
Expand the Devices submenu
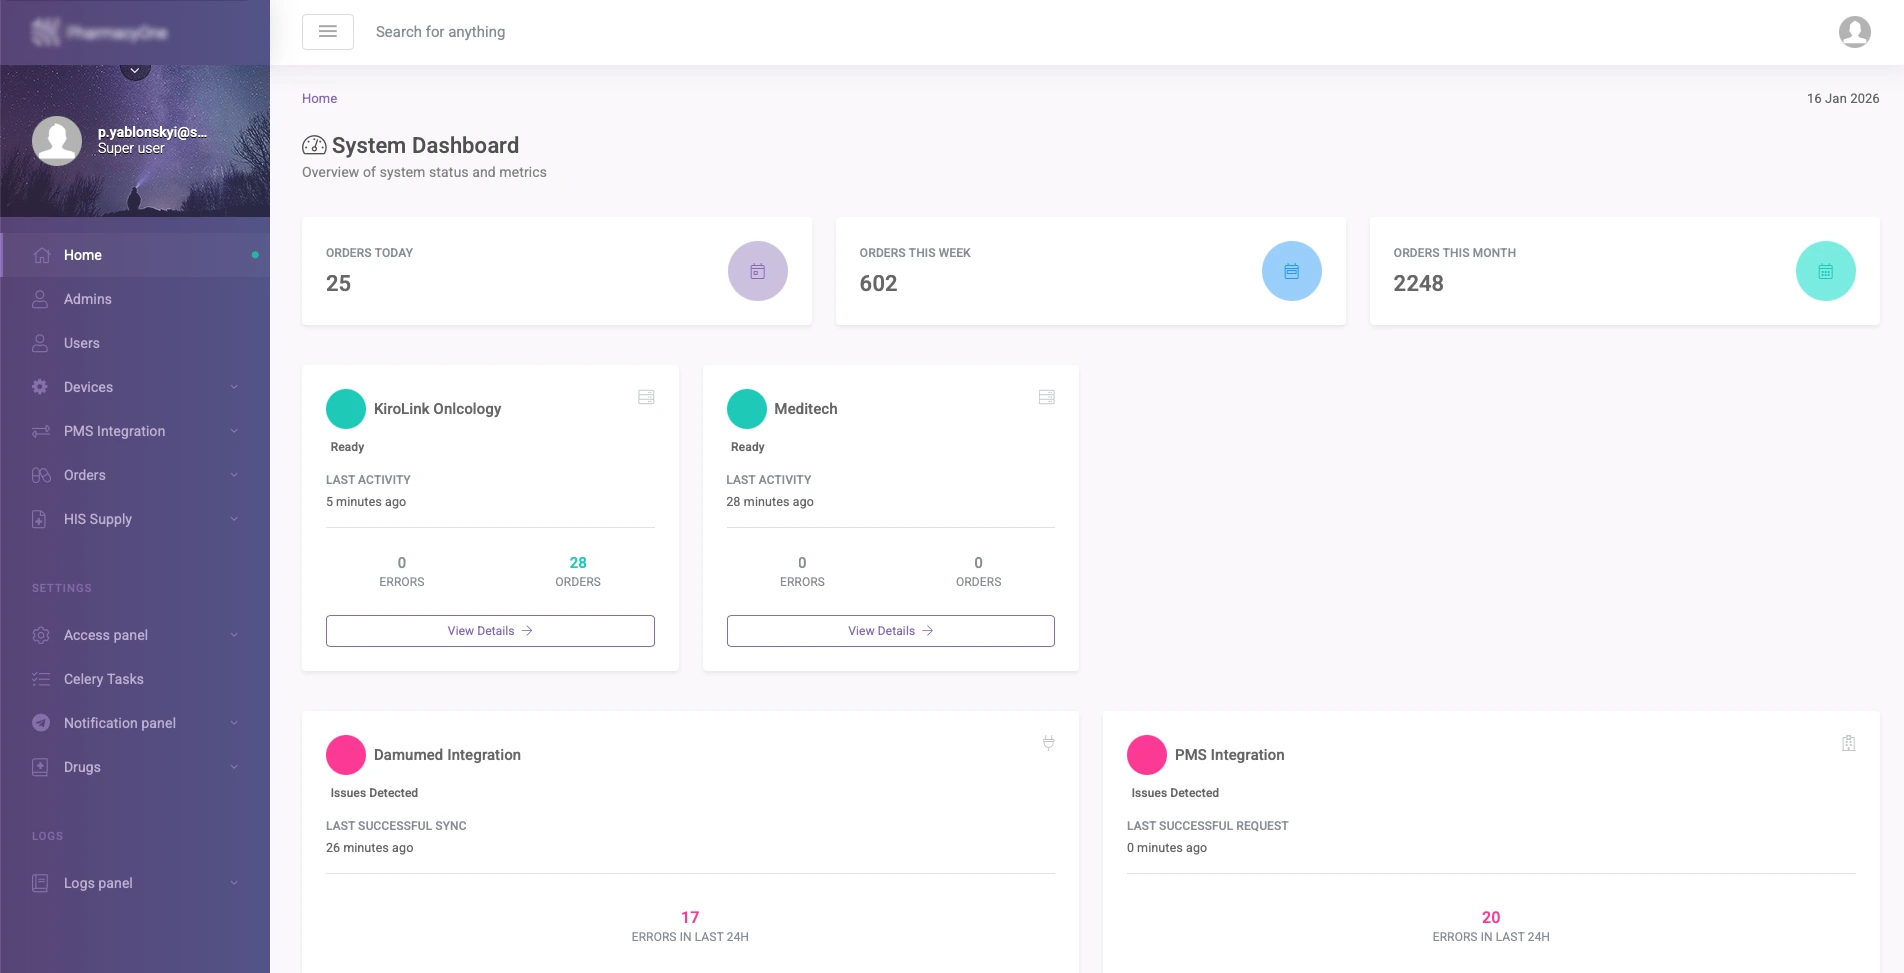pos(234,387)
